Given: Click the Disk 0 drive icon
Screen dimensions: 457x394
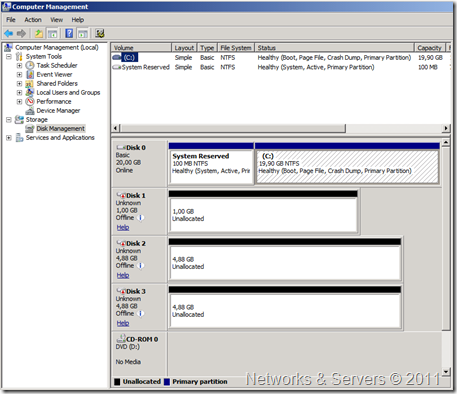Looking at the screenshot, I should [x=121, y=147].
